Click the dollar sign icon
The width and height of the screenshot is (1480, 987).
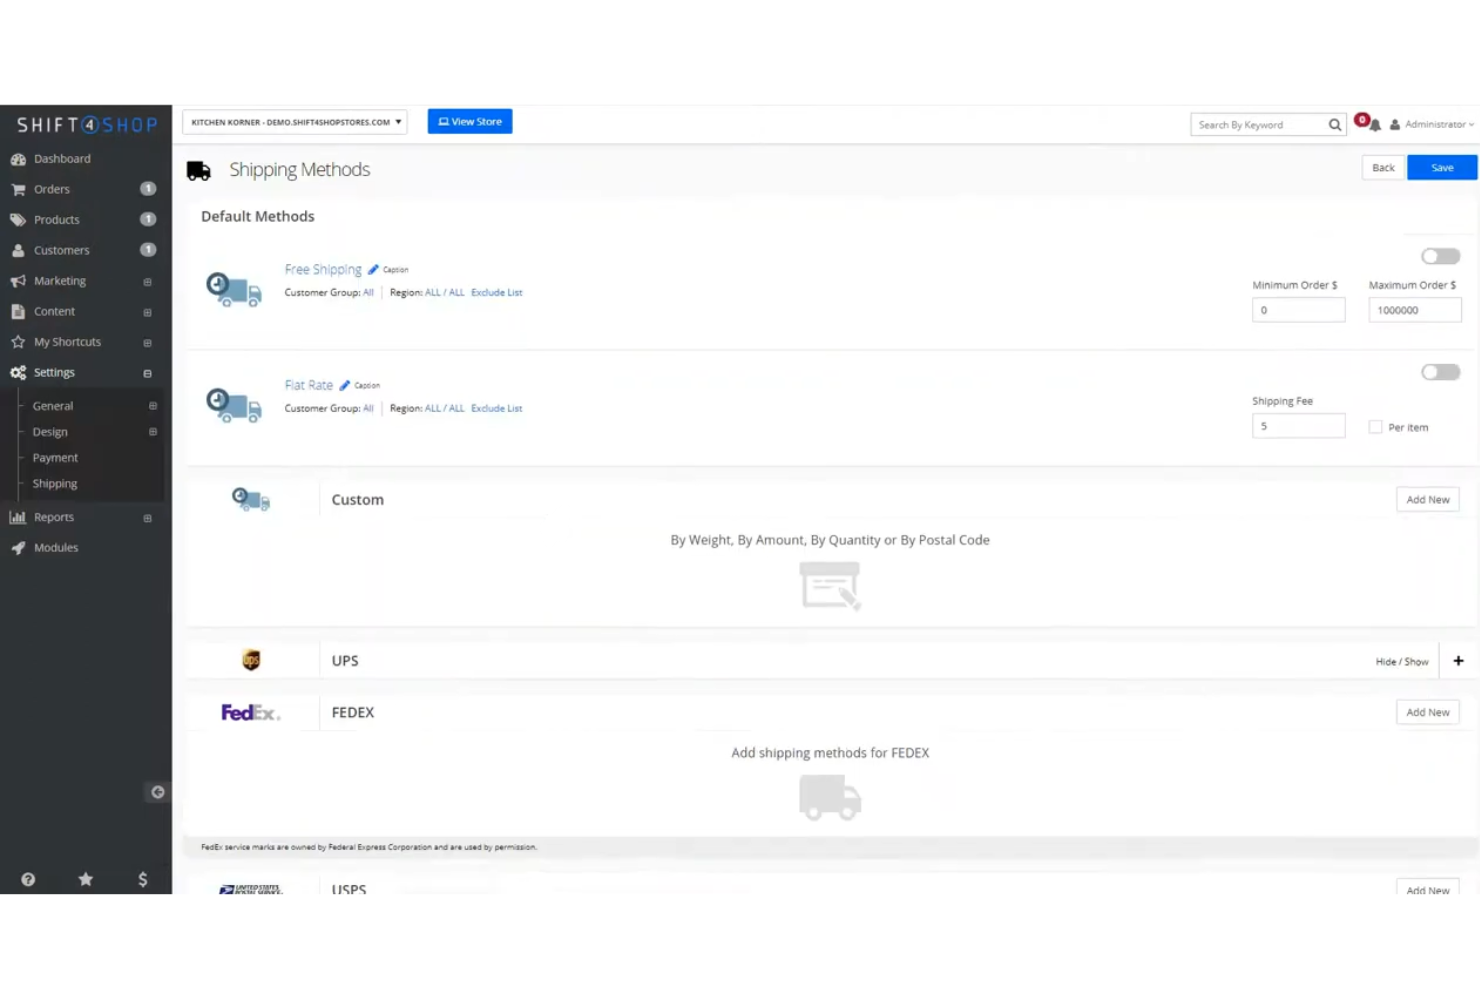coord(143,879)
